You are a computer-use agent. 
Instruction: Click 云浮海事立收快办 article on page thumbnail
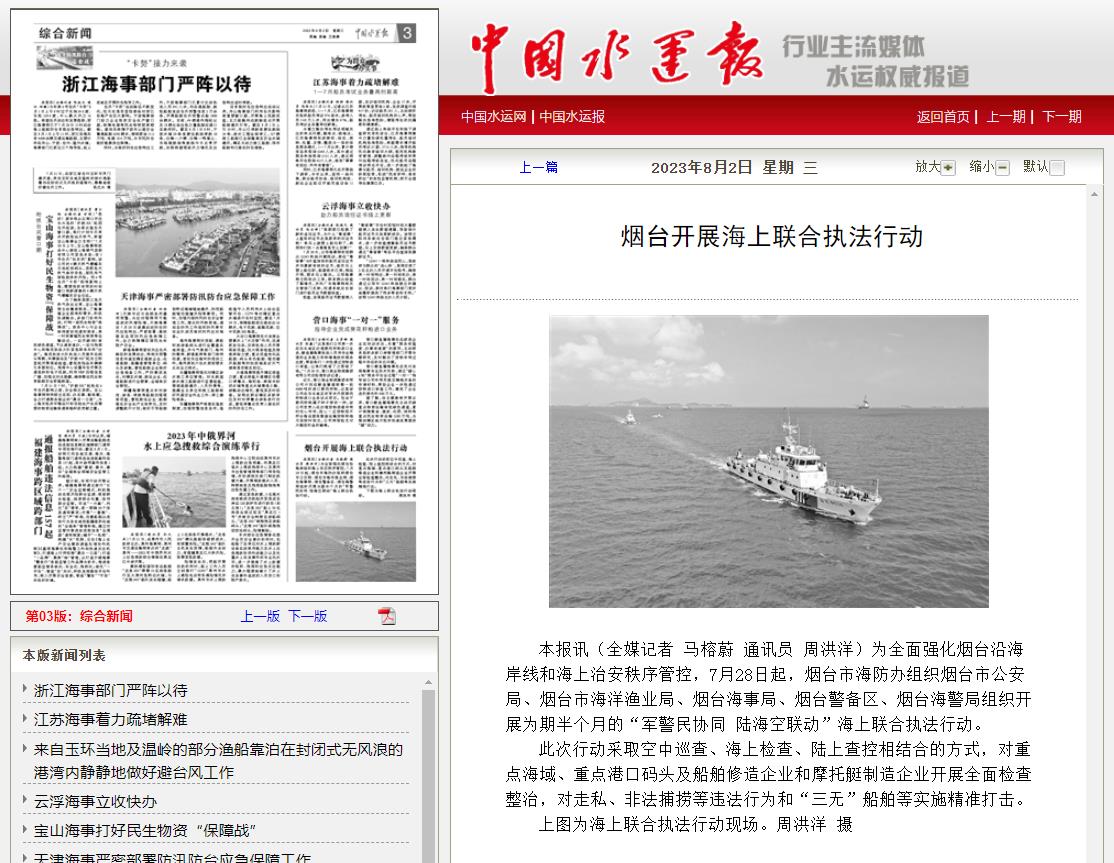pyautogui.click(x=356, y=249)
